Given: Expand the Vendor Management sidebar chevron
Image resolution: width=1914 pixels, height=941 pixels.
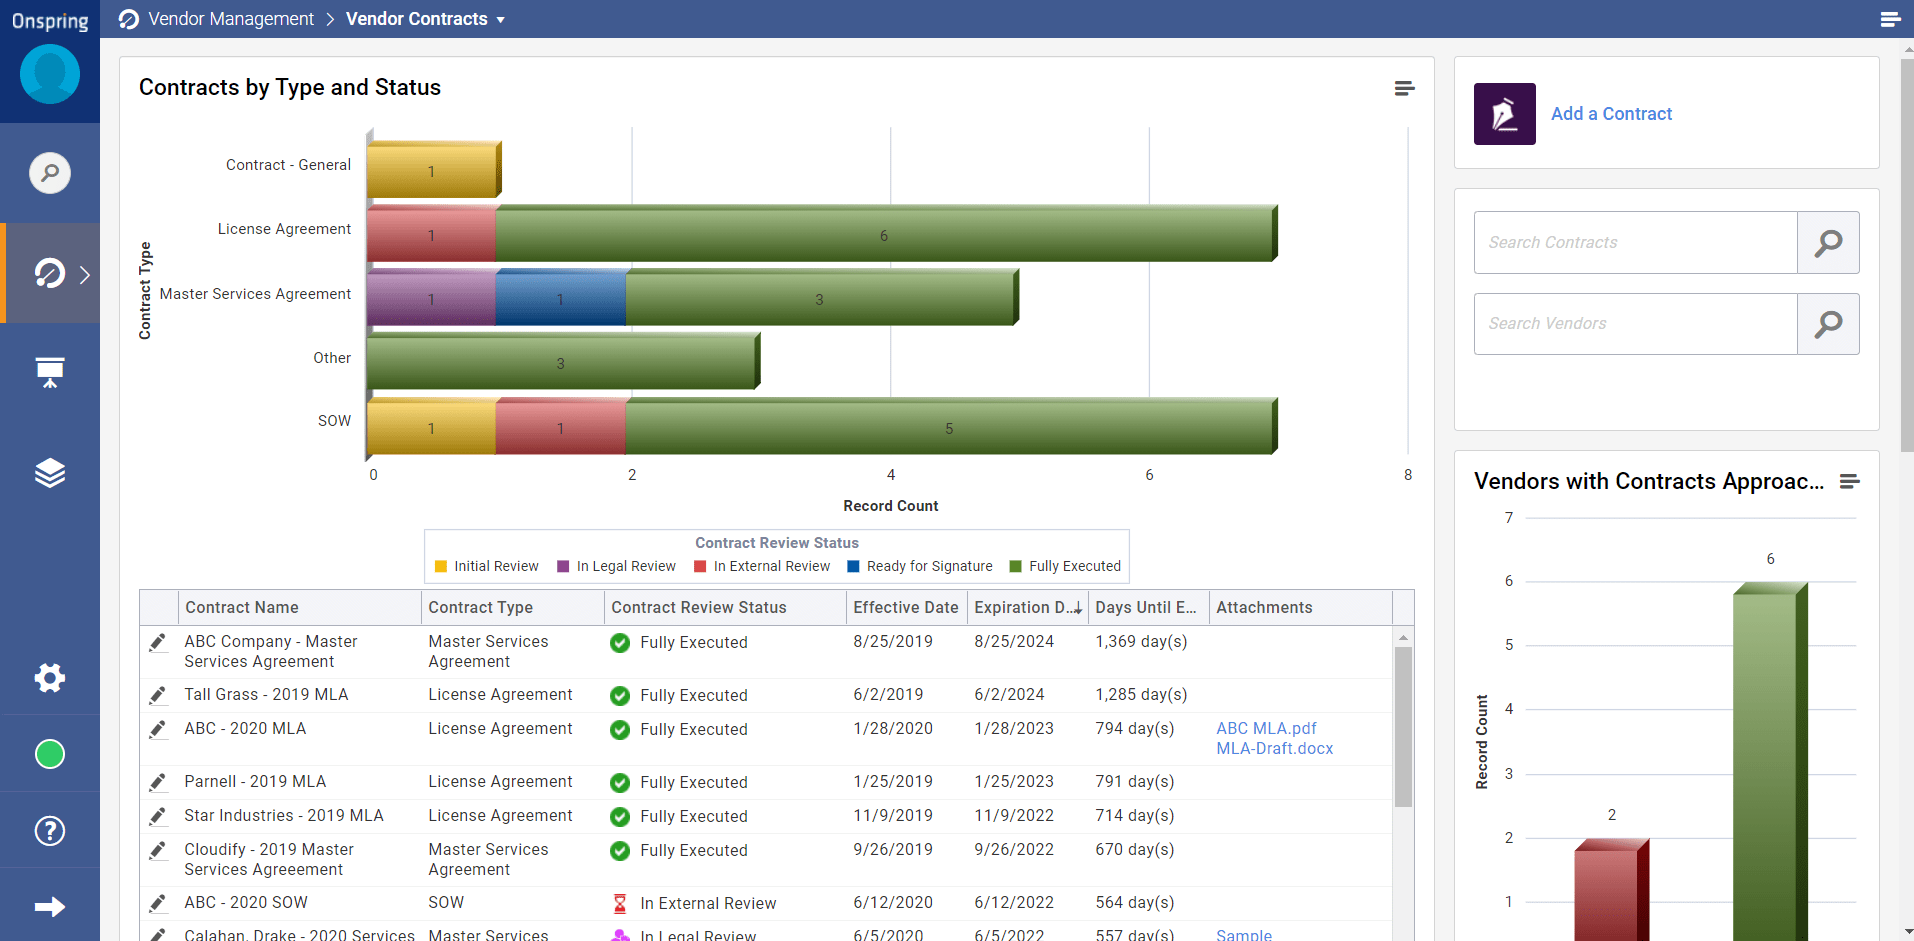Looking at the screenshot, I should pyautogui.click(x=85, y=275).
